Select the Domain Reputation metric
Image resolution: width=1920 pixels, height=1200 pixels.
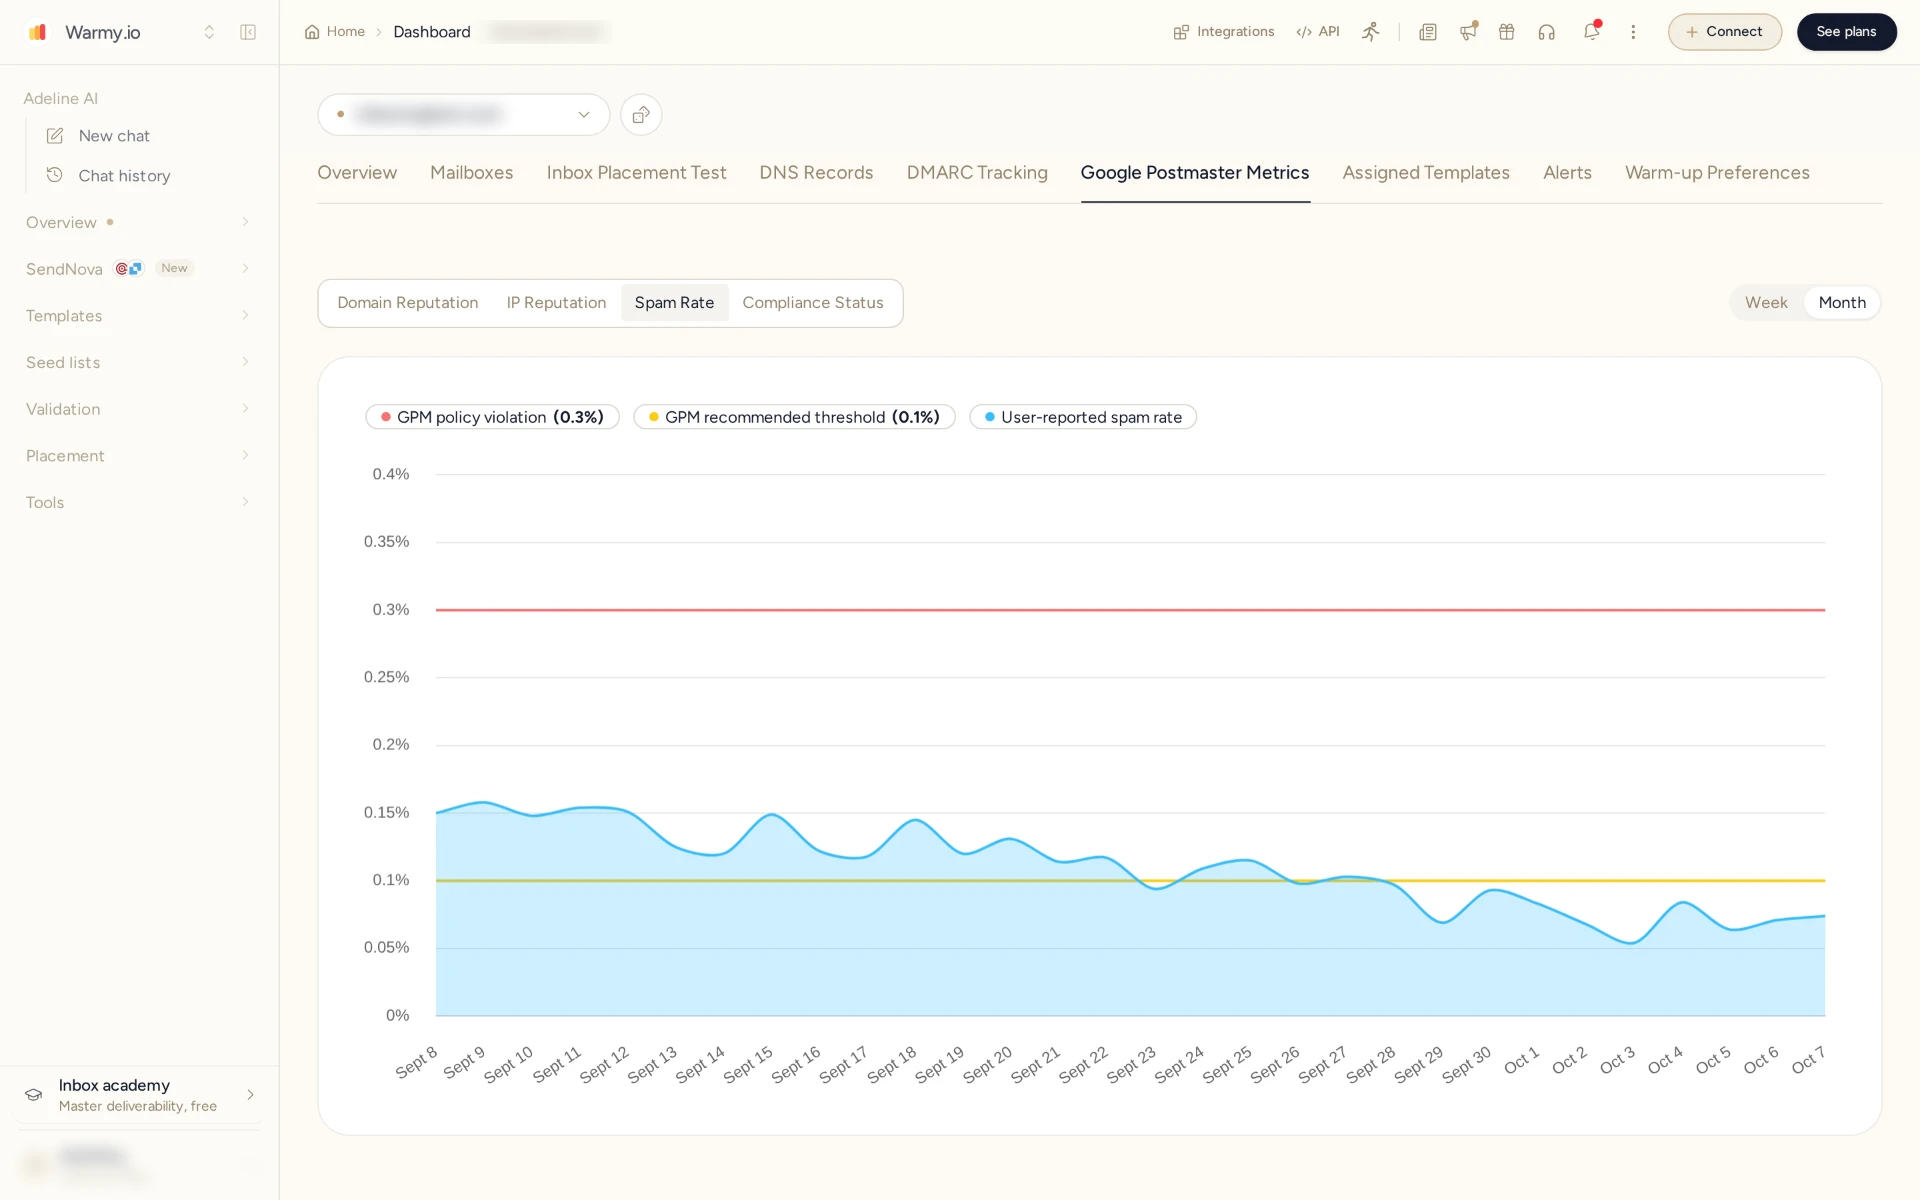point(408,303)
